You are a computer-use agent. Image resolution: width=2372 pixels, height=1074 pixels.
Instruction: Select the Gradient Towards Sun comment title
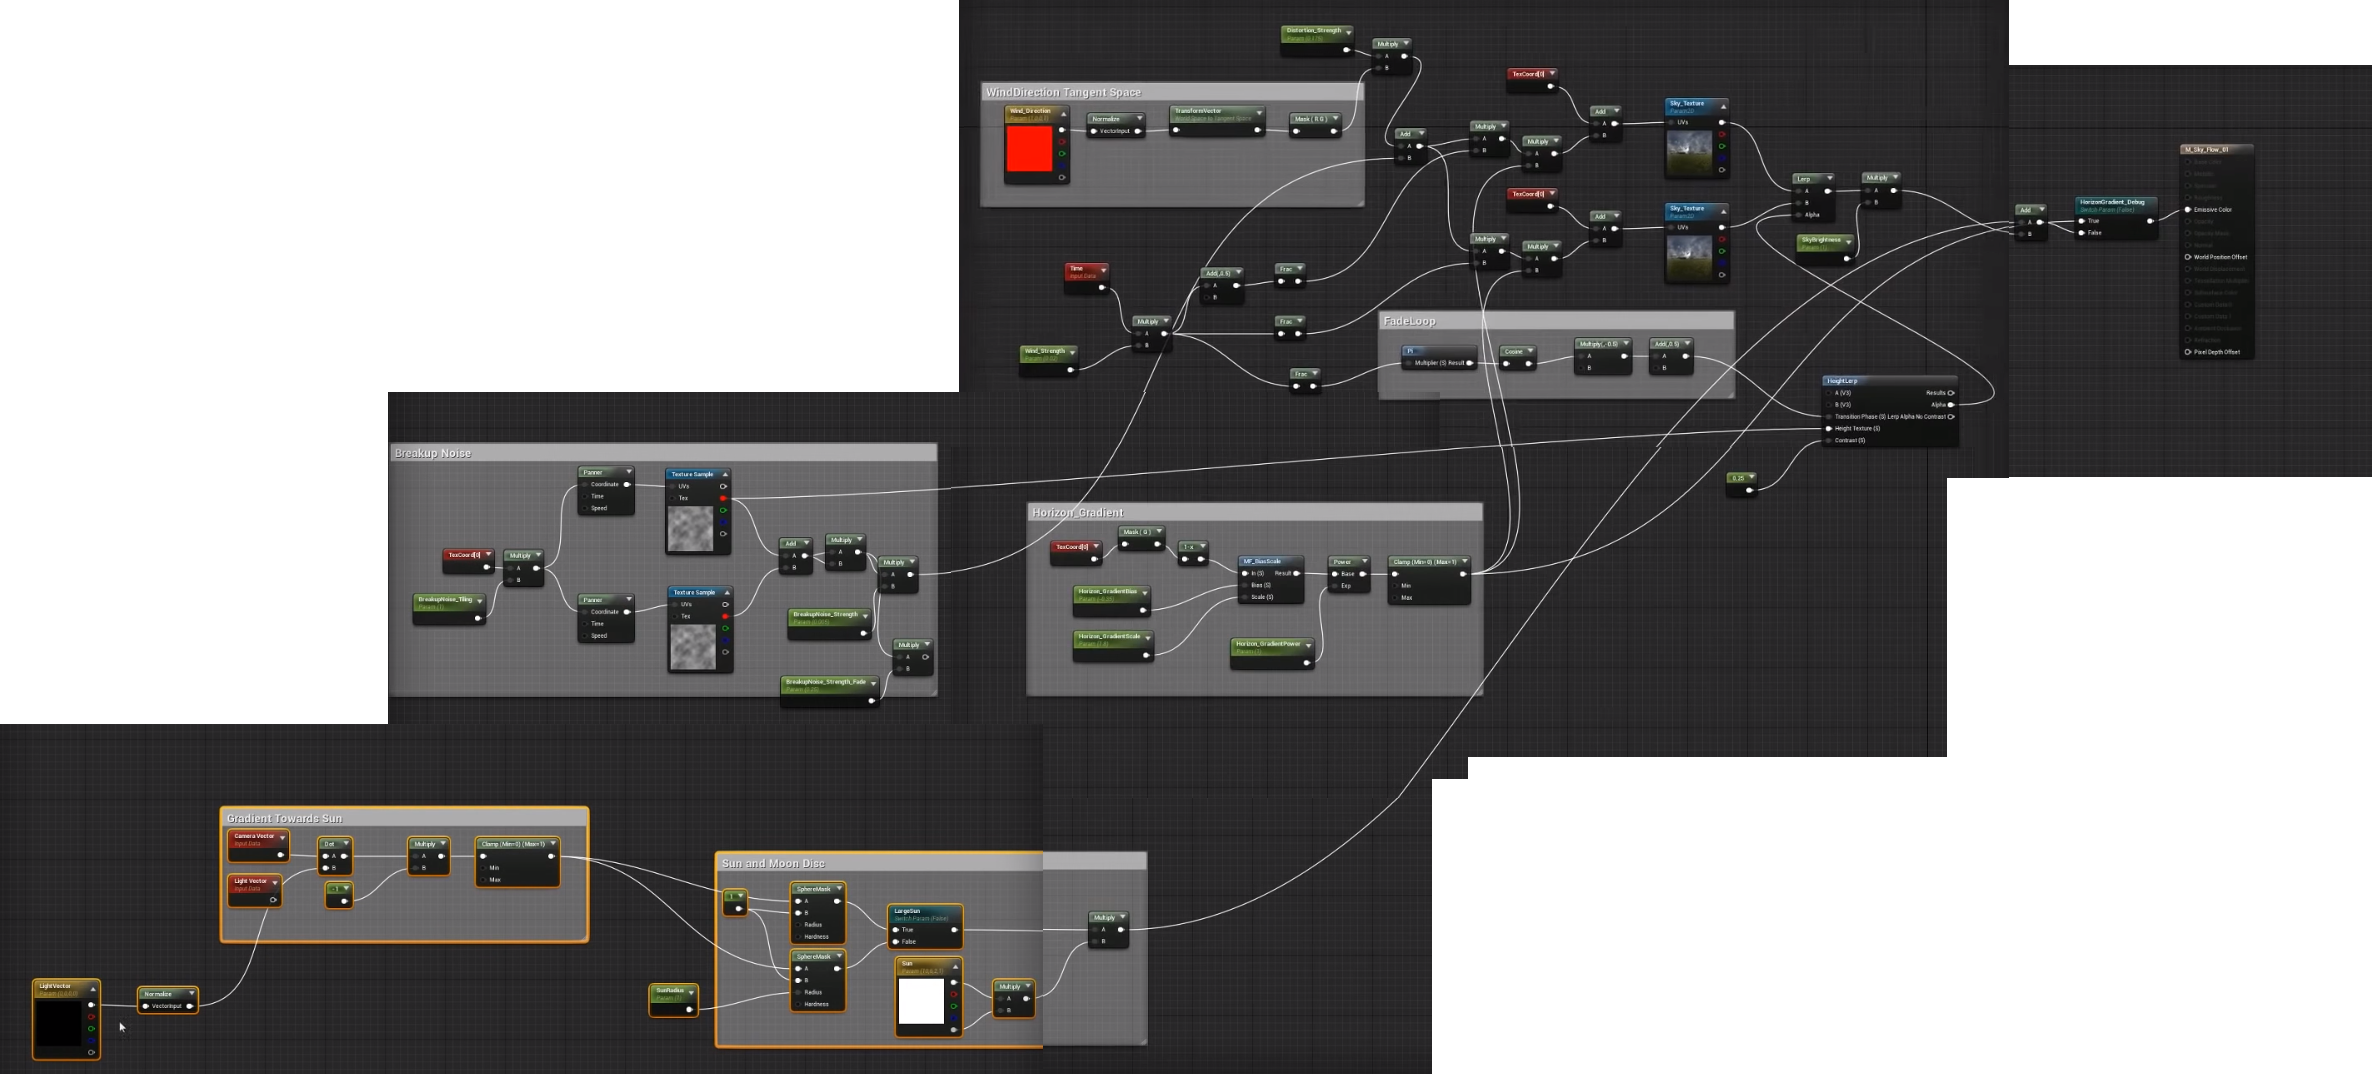point(284,818)
